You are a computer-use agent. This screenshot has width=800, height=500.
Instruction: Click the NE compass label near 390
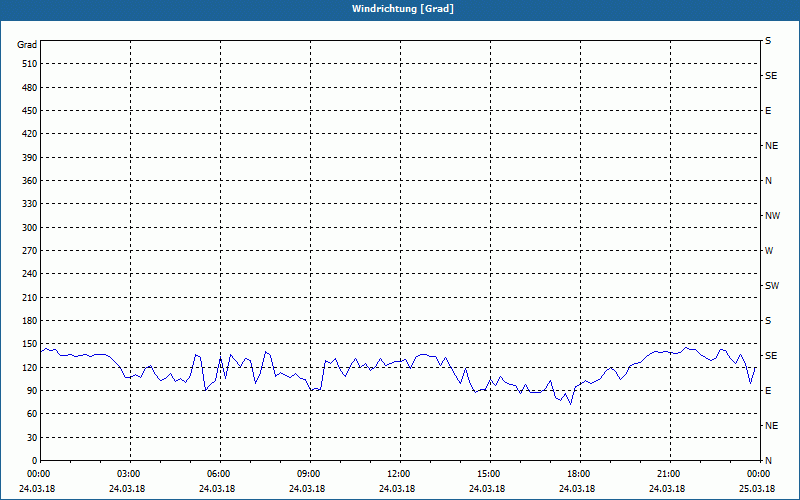771,146
